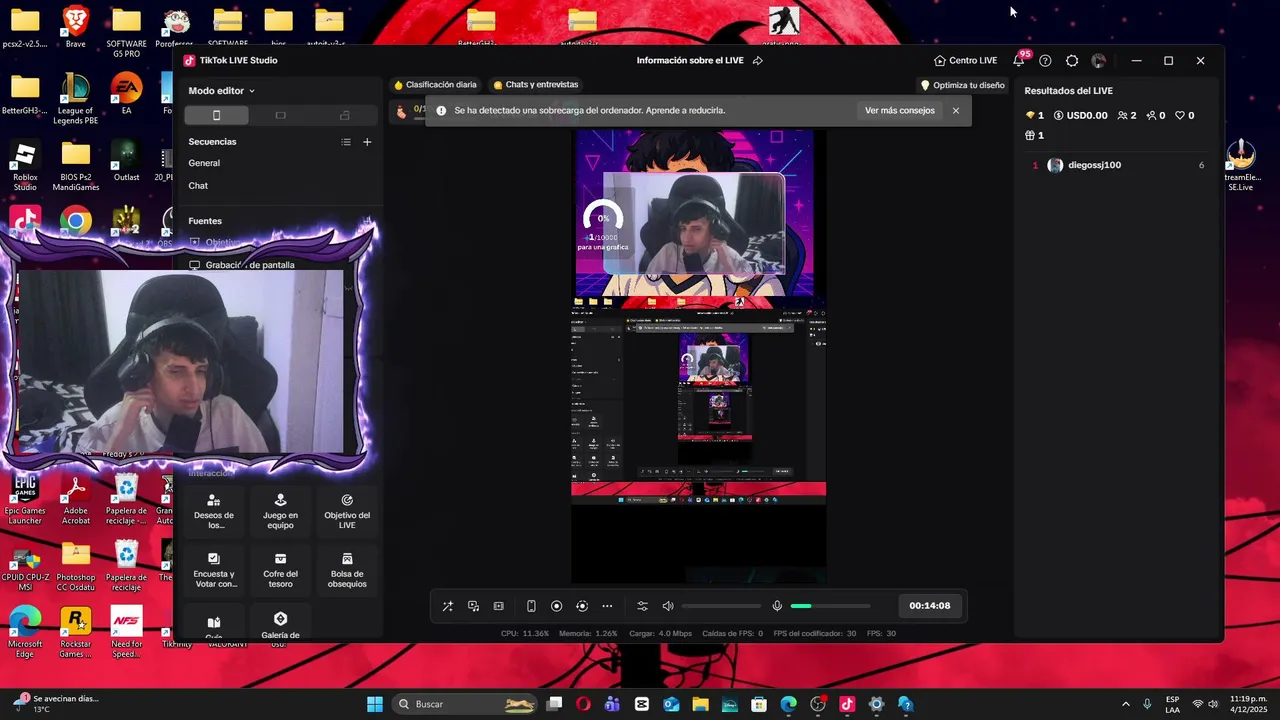
Task: Open Cofre del tesoro tile
Action: [x=280, y=570]
